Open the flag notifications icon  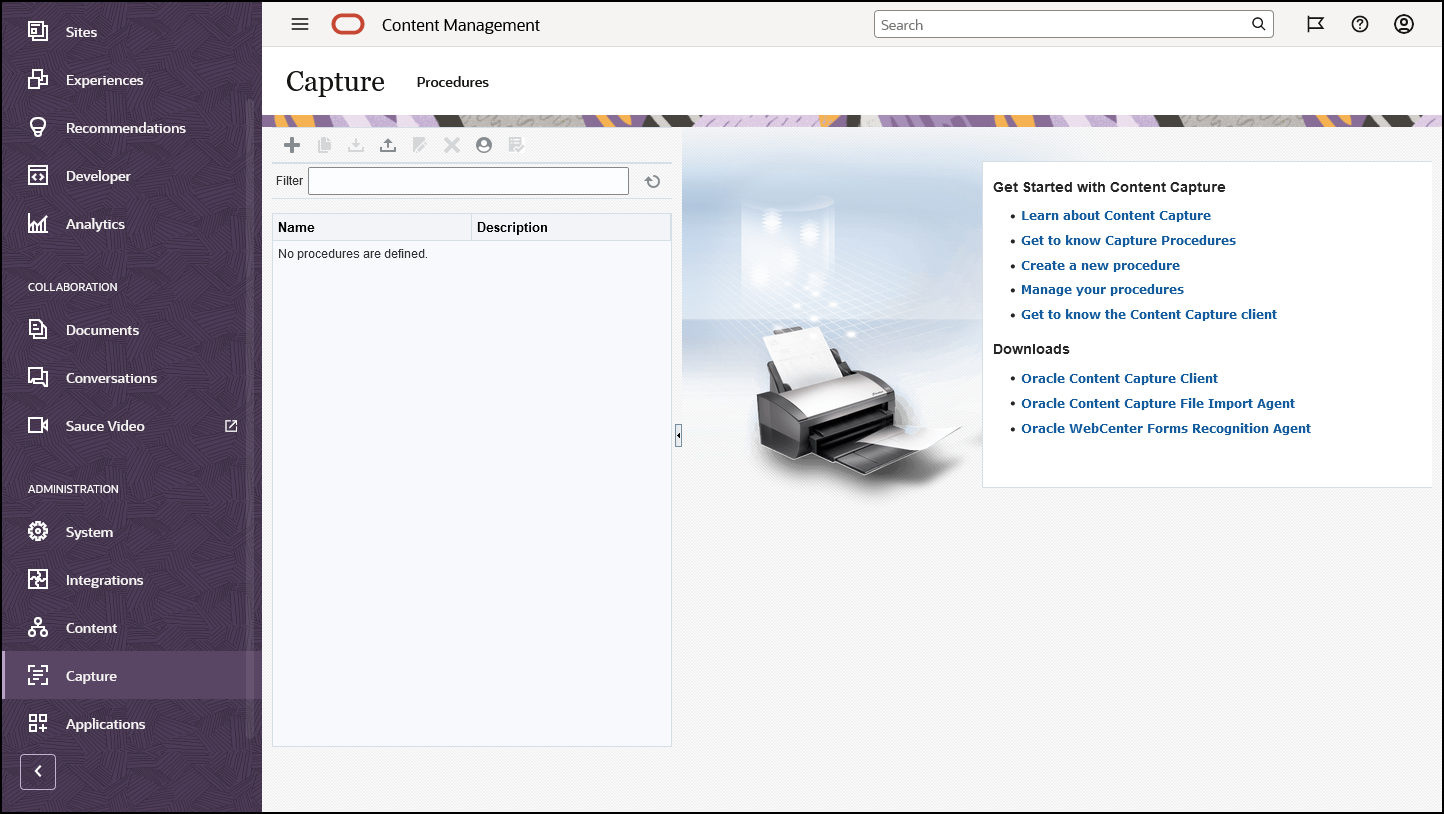pos(1316,24)
